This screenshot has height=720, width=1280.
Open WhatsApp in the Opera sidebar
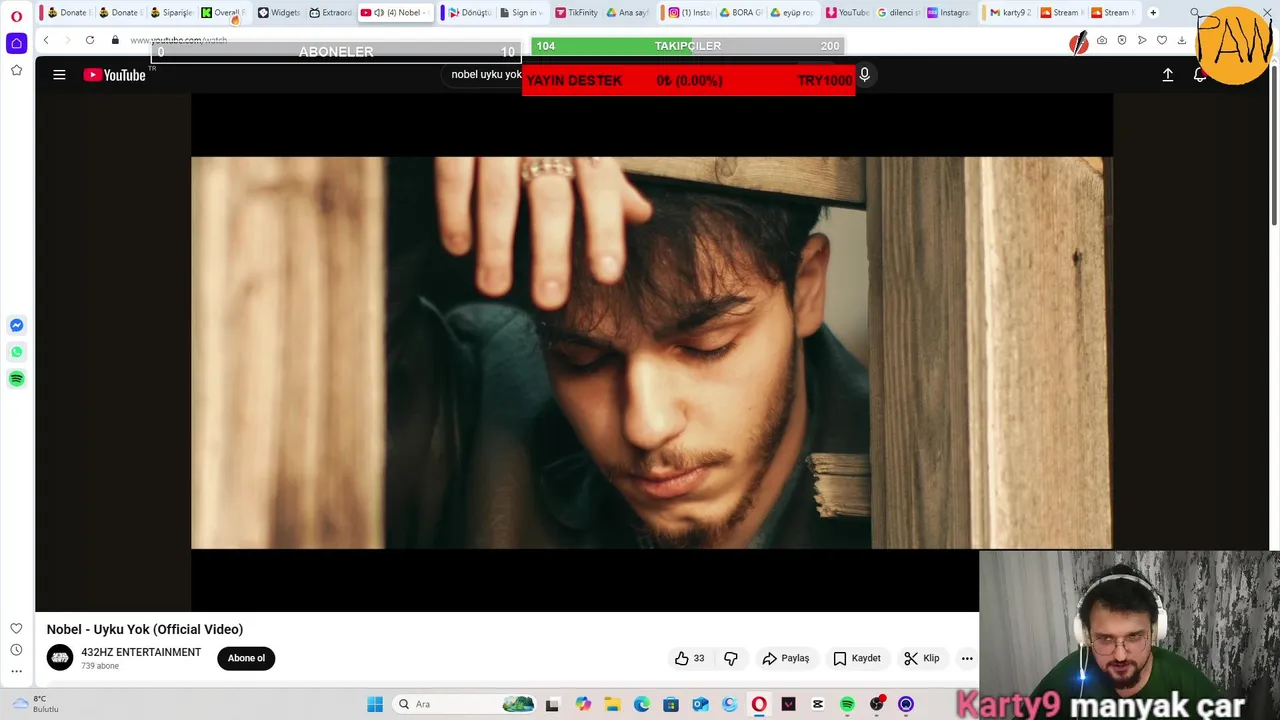(16, 352)
